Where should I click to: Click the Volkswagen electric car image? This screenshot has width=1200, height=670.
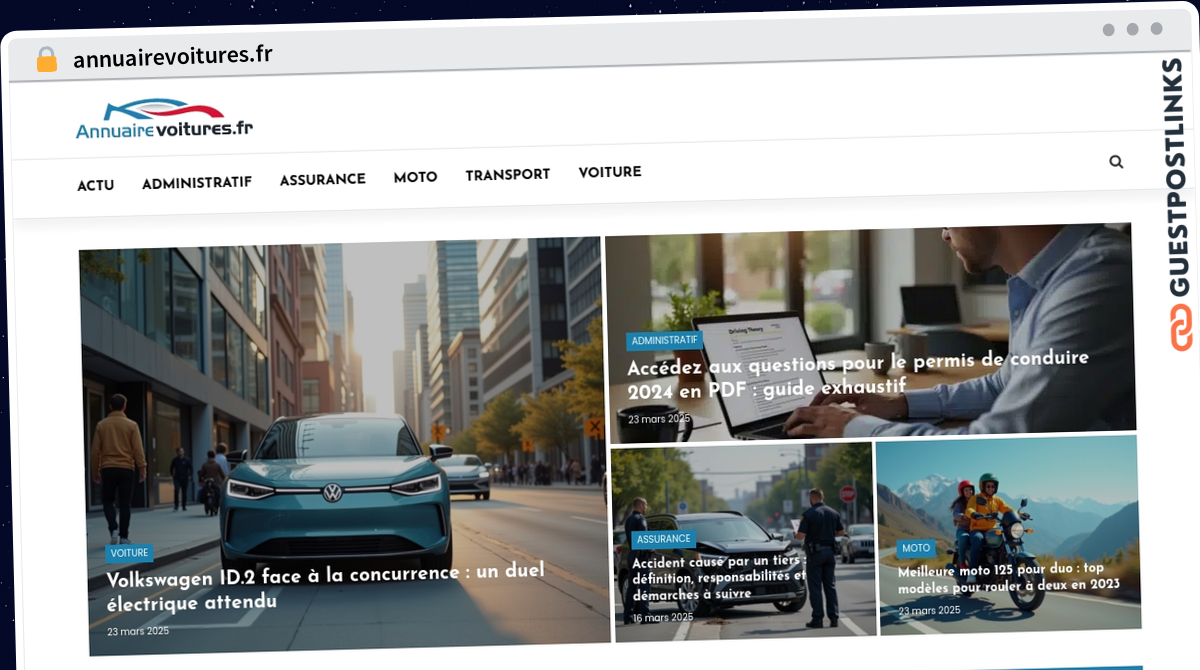pos(345,445)
